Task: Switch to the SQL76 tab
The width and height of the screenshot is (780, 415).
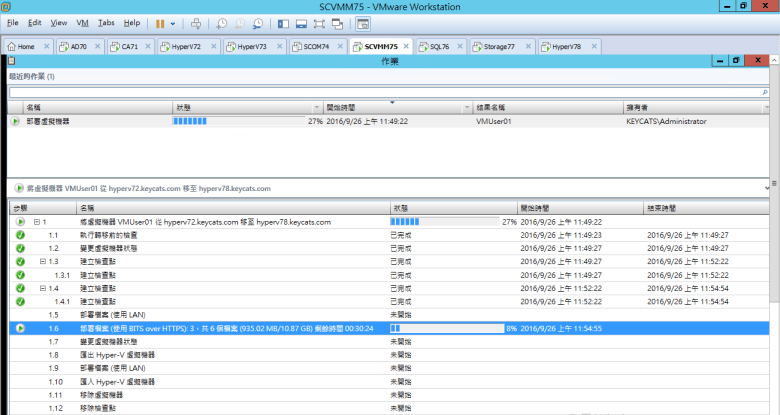Action: click(439, 46)
